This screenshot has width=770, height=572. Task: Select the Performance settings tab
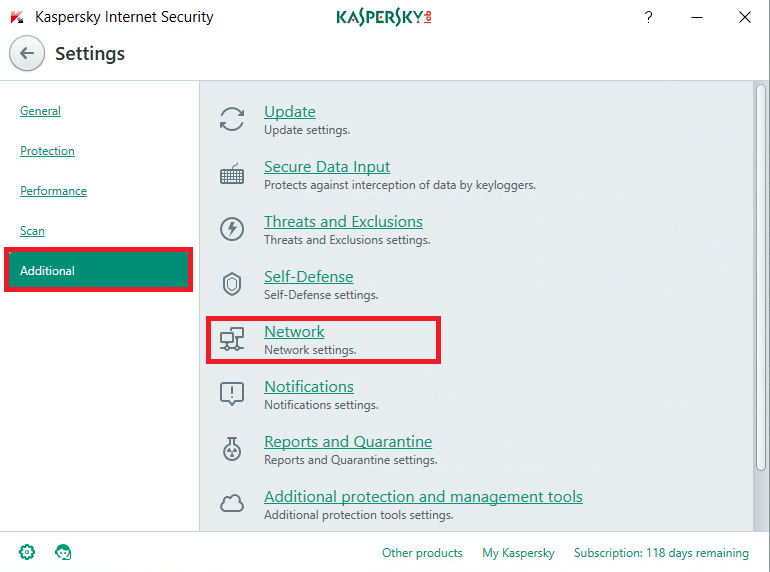click(x=53, y=191)
